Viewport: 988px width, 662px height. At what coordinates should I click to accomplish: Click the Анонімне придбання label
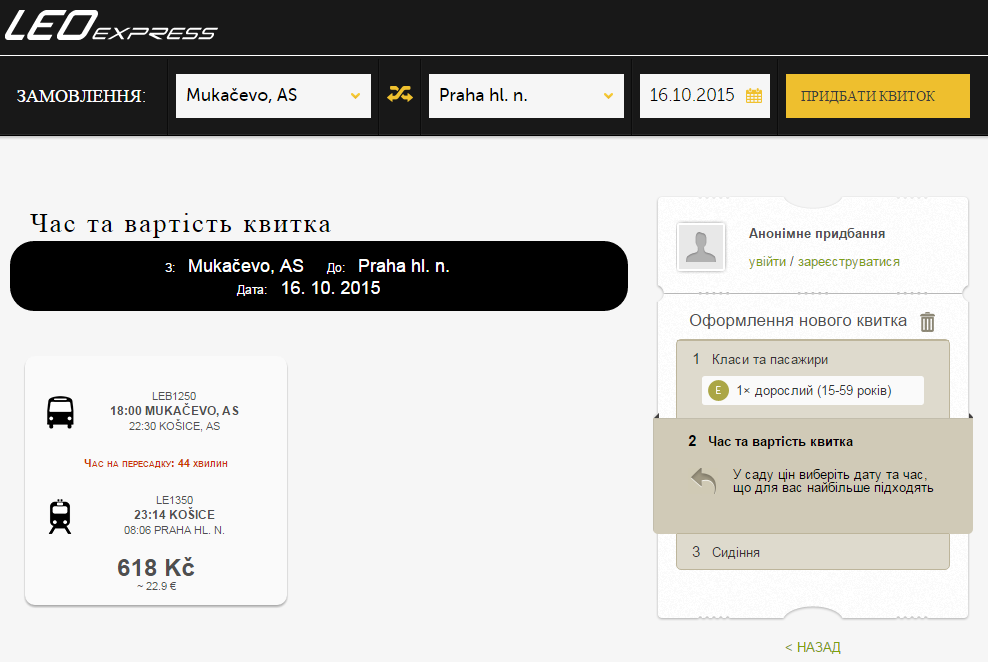817,234
